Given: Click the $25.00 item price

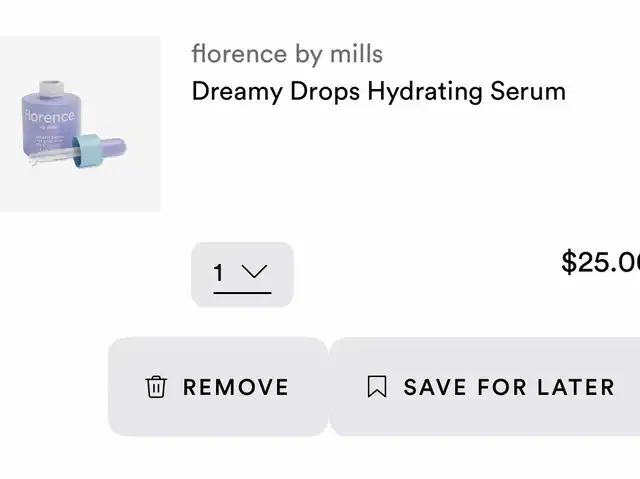Looking at the screenshot, I should 600,262.
